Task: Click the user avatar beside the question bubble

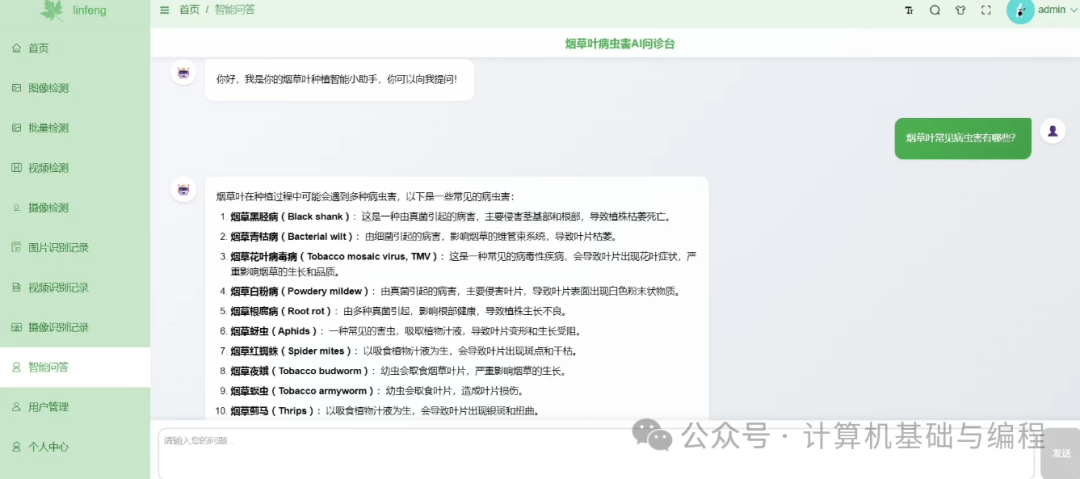Action: pyautogui.click(x=1052, y=131)
